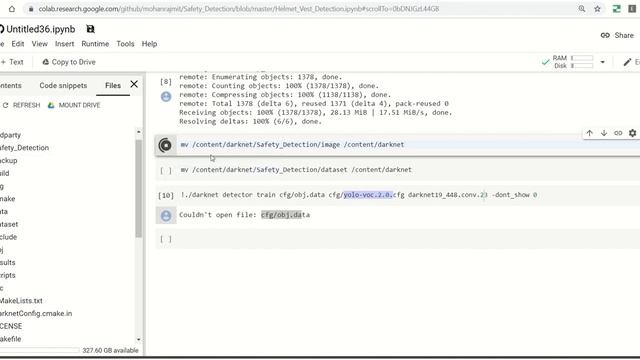Click the disk space available bar

tap(40, 350)
